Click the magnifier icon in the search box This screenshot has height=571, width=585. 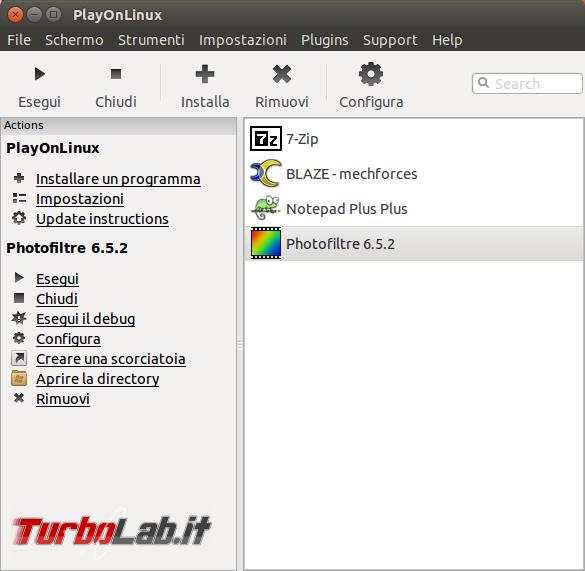(x=484, y=82)
